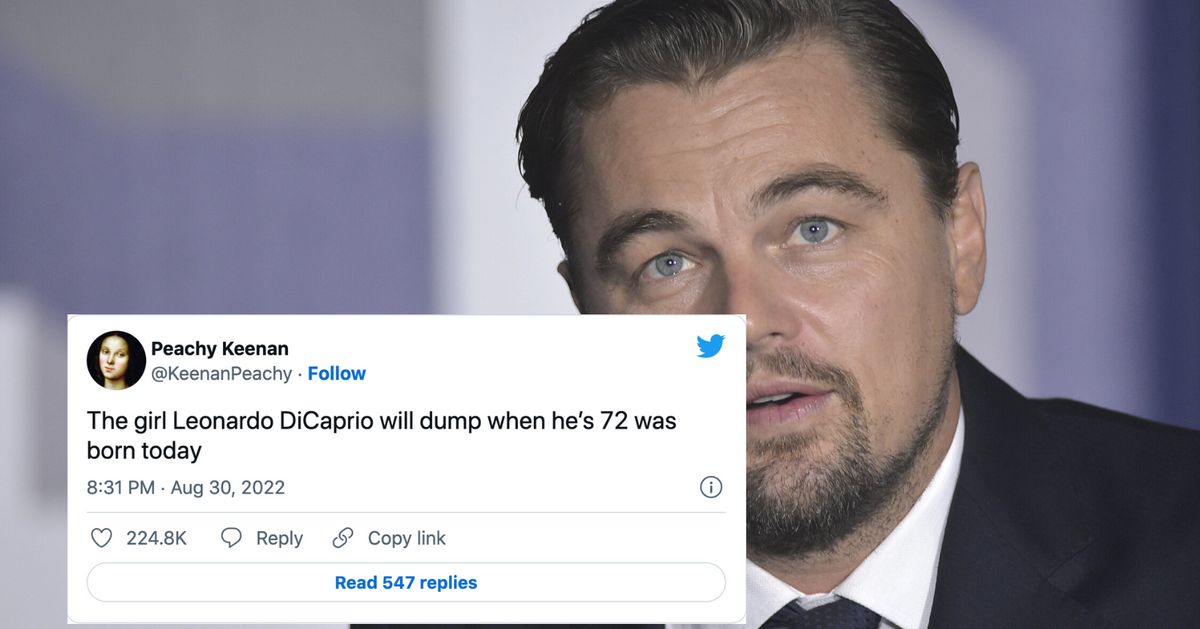Follow the @KeenanPeachy account
This screenshot has width=1200, height=629.
click(336, 373)
